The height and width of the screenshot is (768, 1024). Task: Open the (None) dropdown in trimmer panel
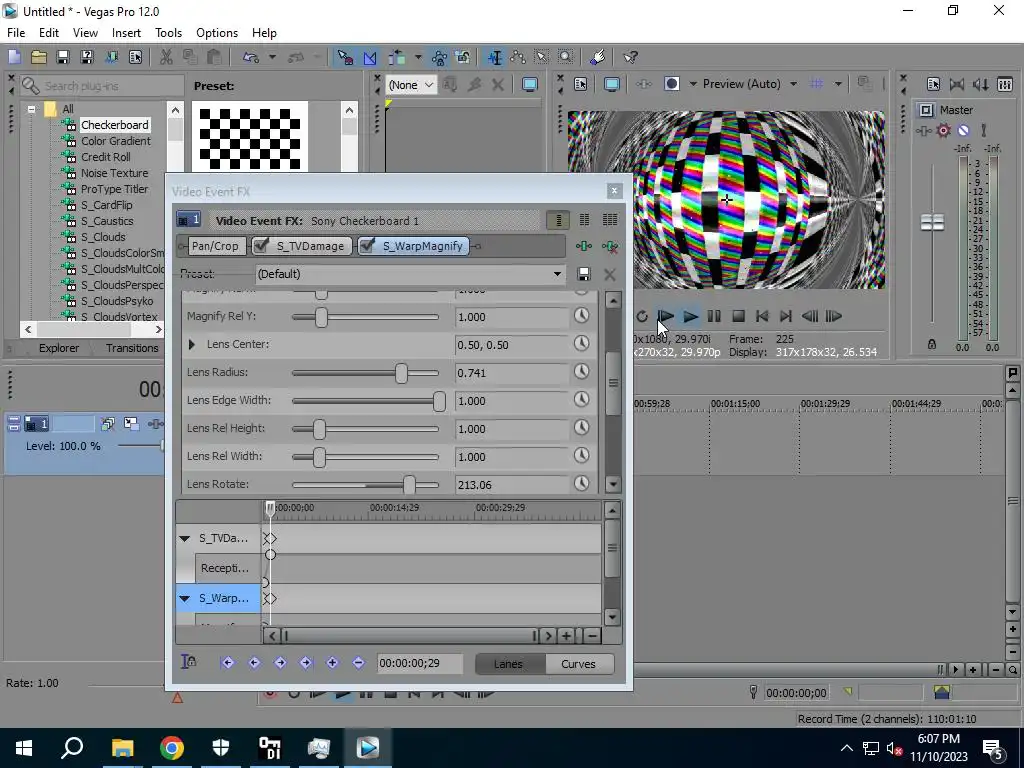point(412,85)
